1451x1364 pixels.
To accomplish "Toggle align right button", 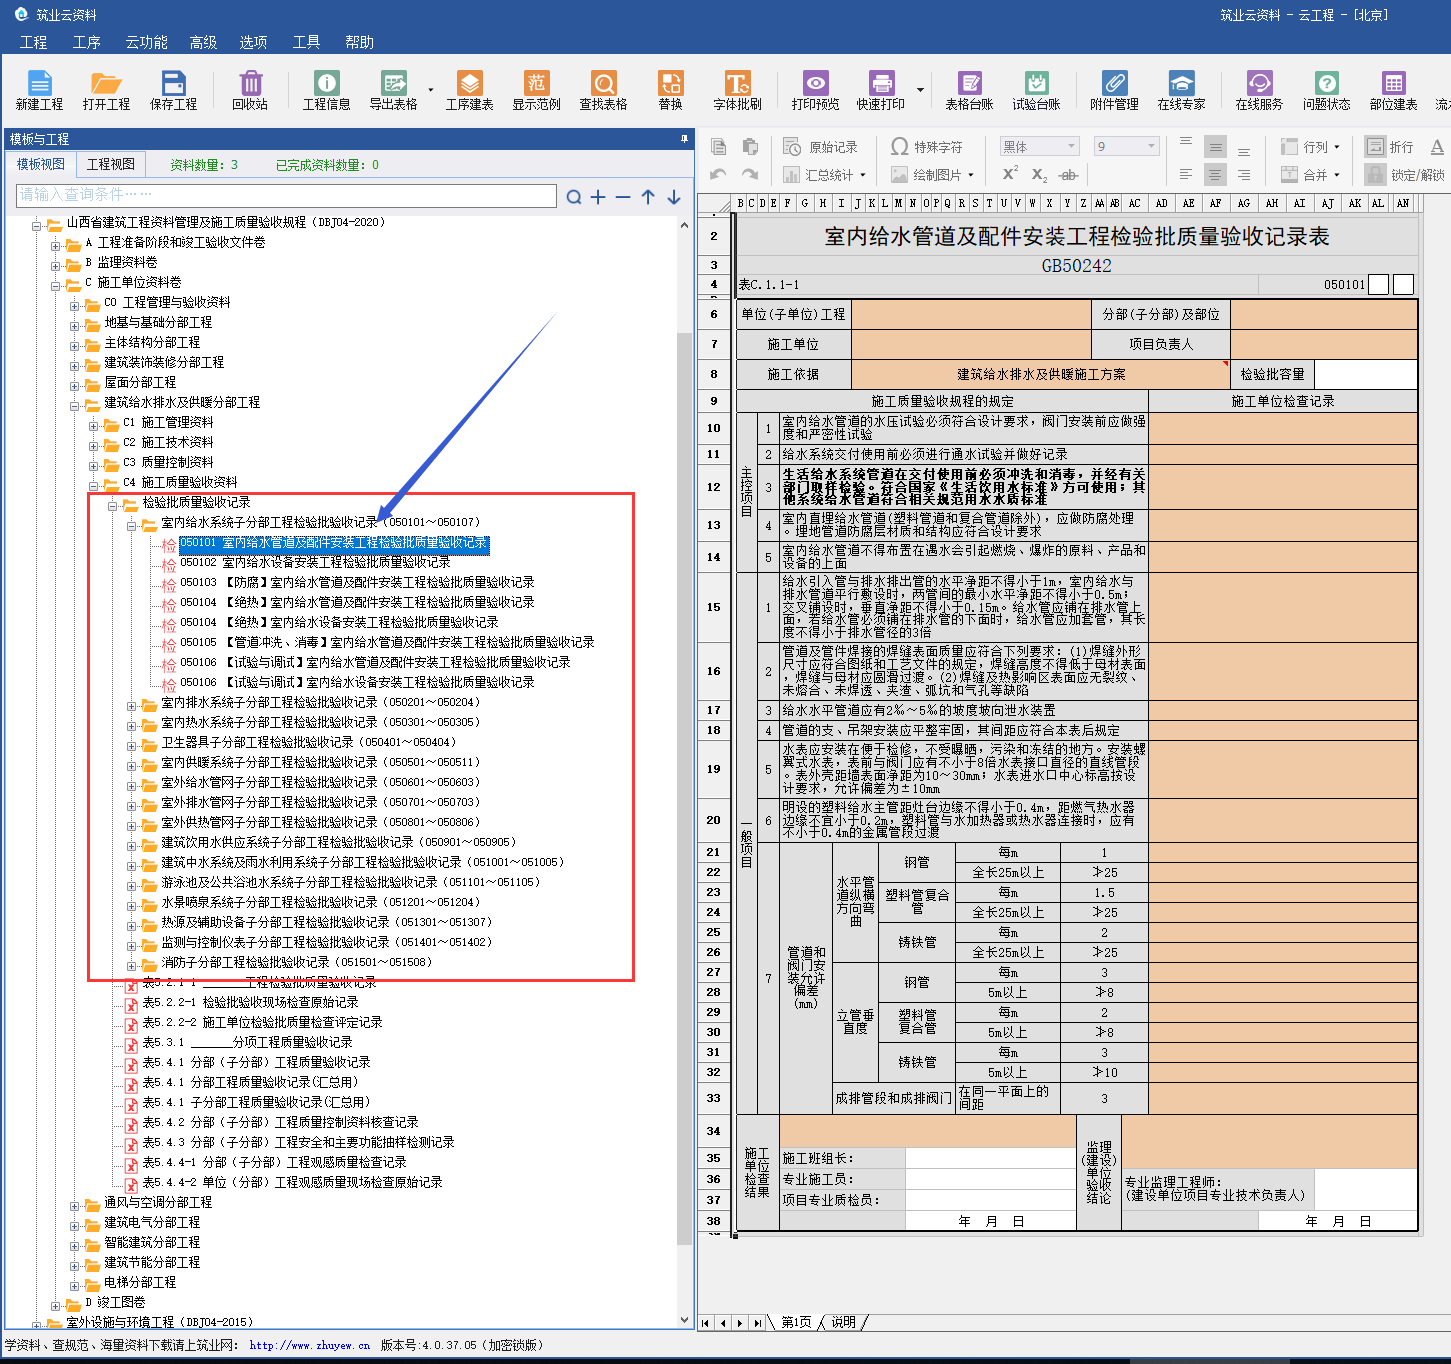I will (1244, 174).
